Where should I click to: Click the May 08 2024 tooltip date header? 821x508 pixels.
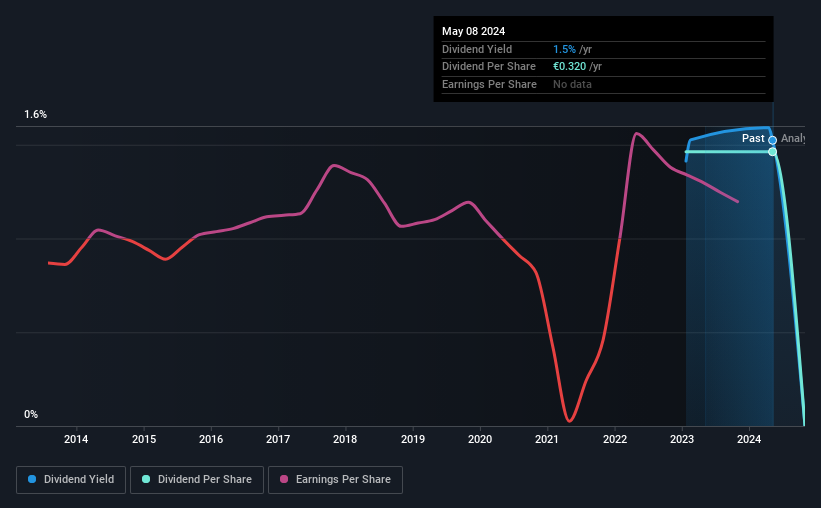click(474, 31)
